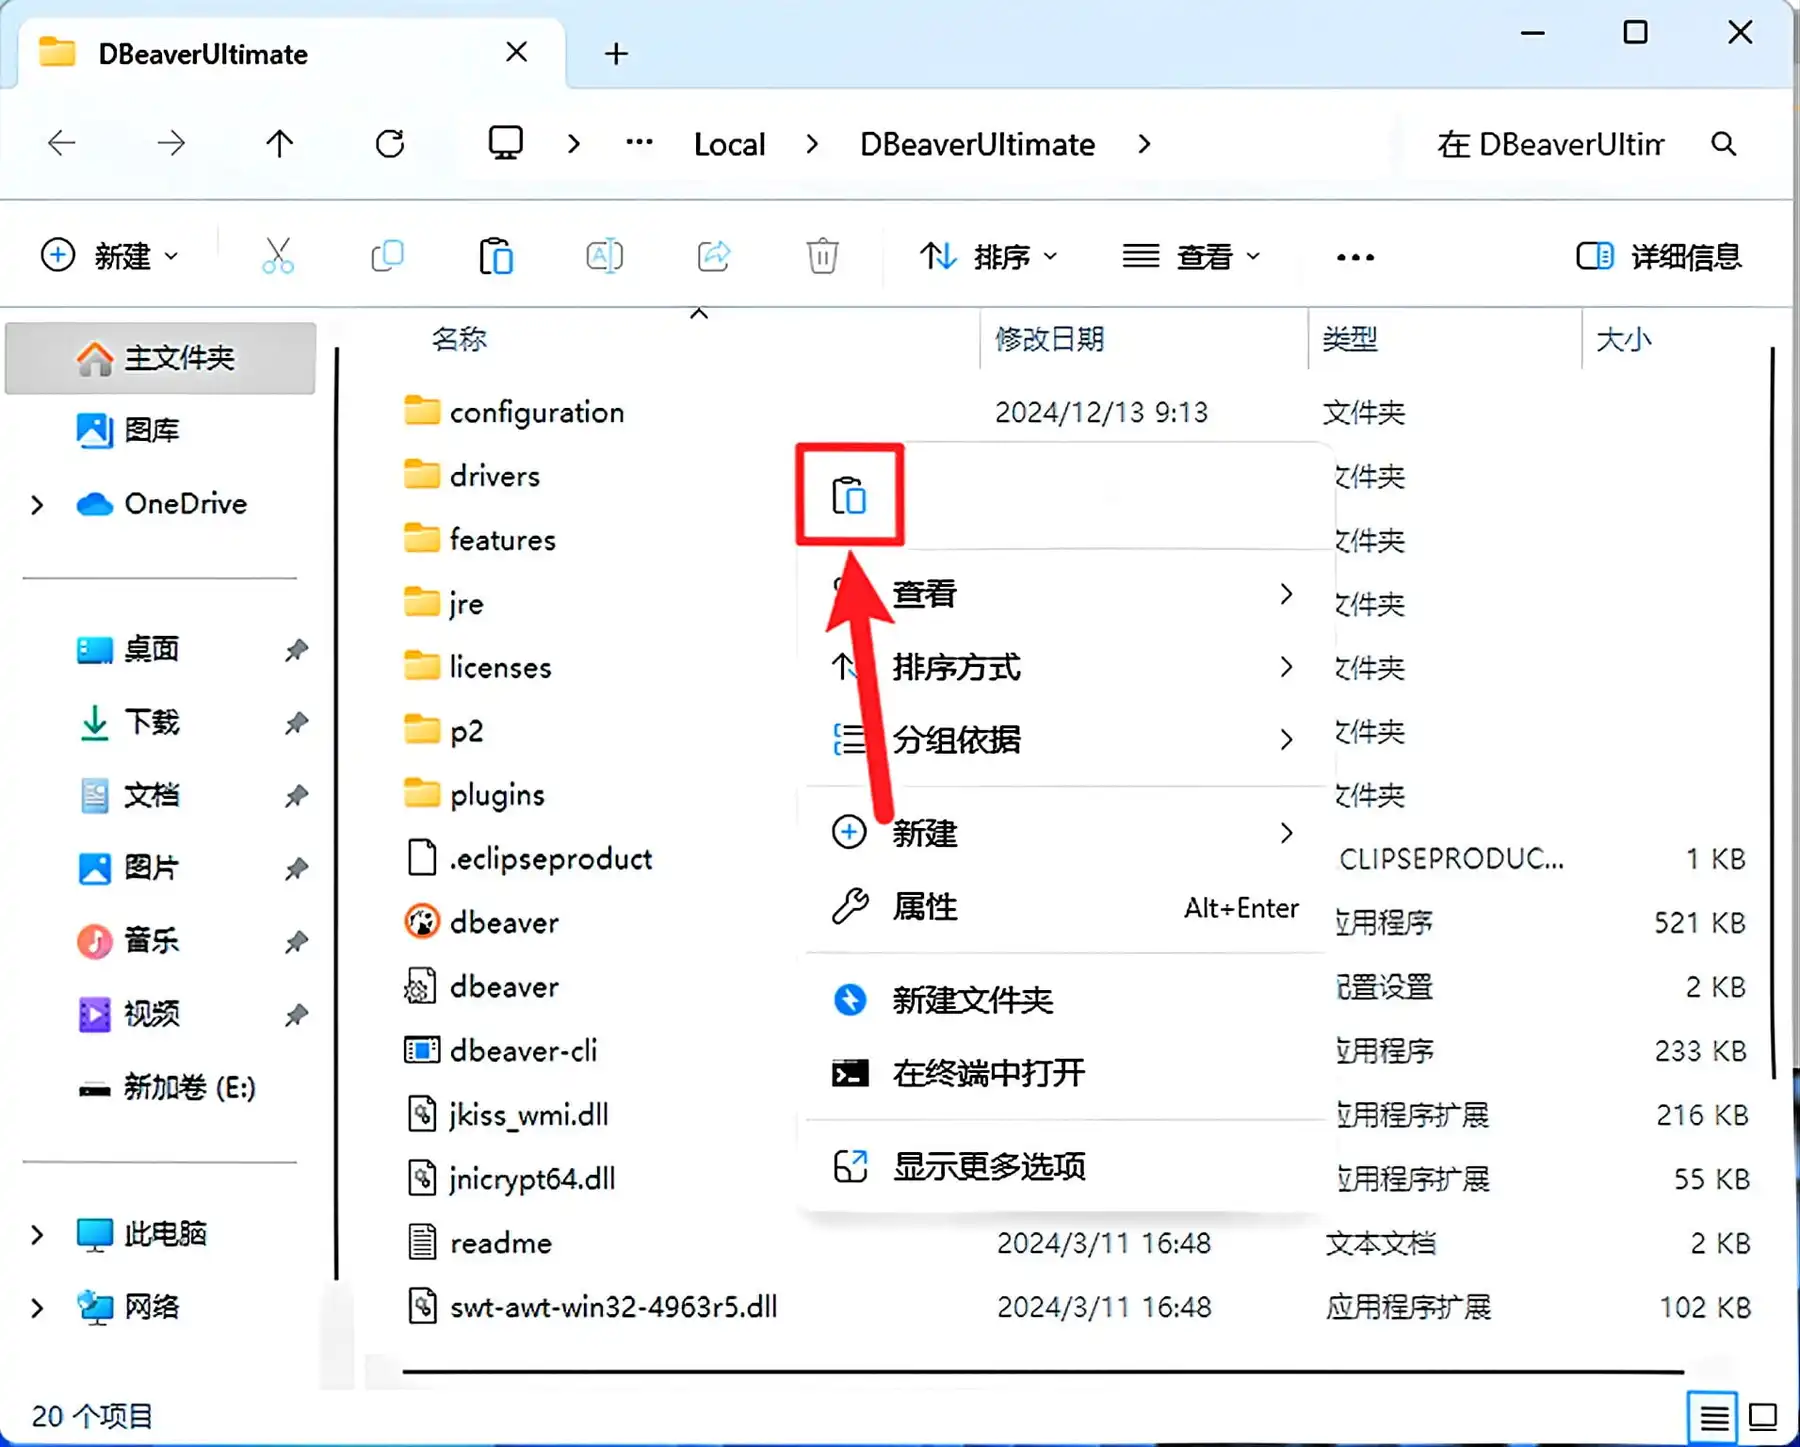Click the copy icon in toolbar
This screenshot has width=1800, height=1447.
[387, 256]
